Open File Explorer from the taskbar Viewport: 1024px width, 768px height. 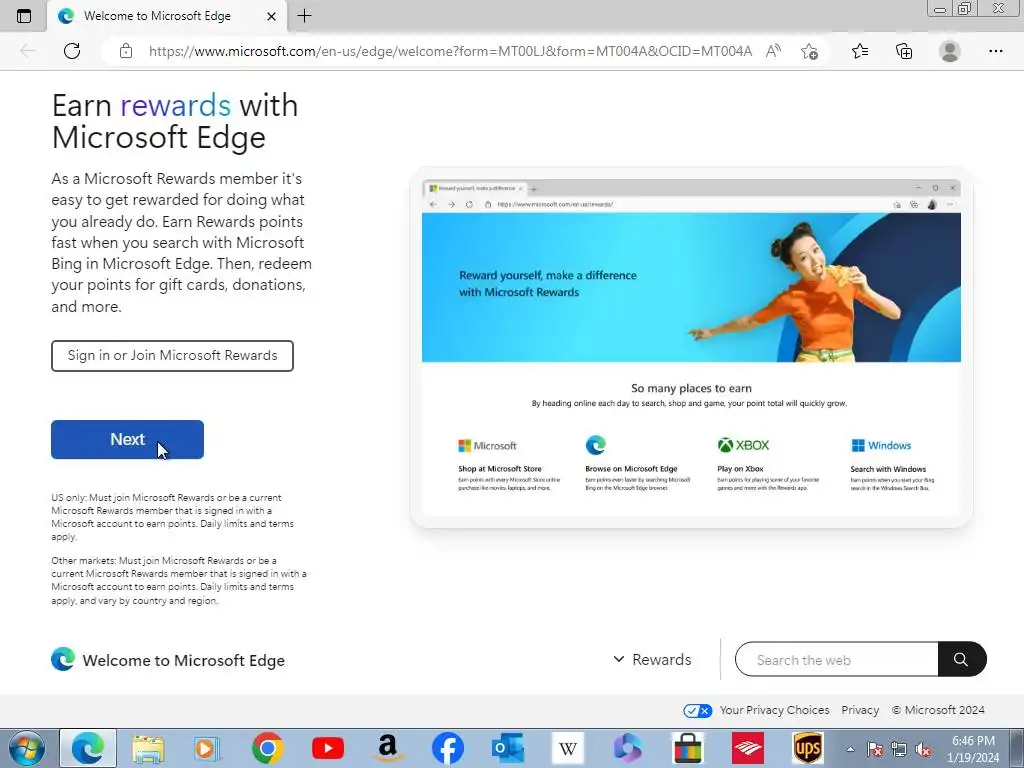click(148, 748)
